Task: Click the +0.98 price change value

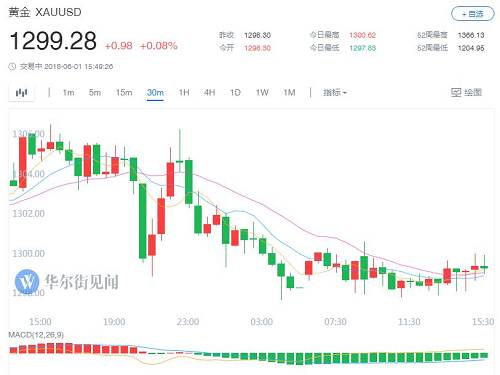Action: click(119, 46)
